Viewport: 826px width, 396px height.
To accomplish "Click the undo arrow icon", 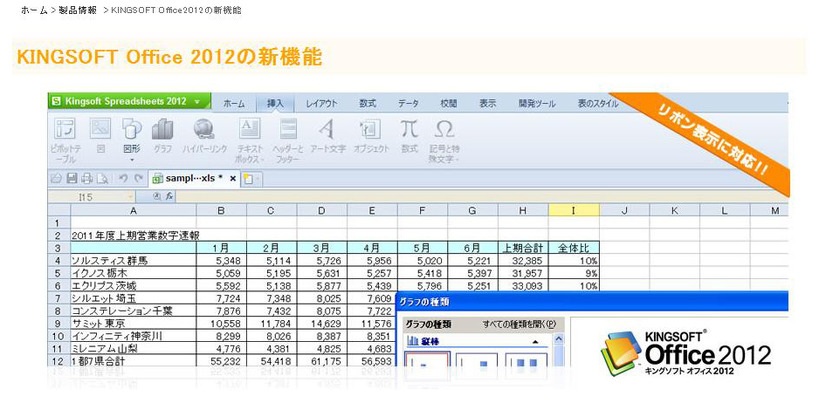I will [x=123, y=179].
